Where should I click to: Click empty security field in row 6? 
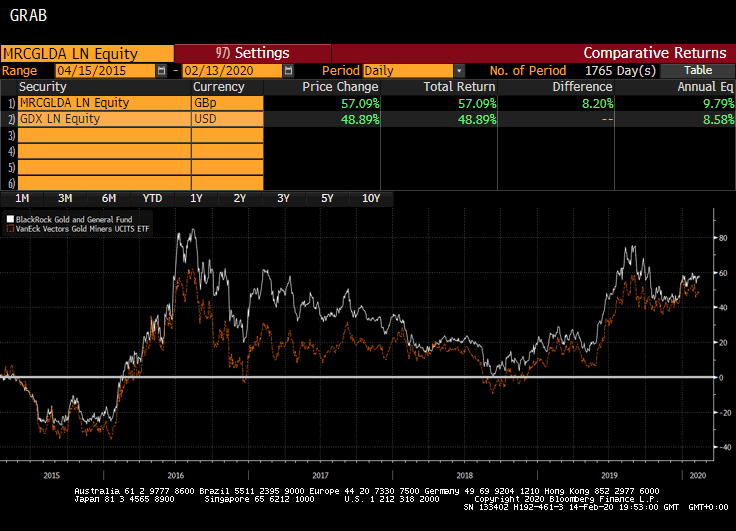104,183
